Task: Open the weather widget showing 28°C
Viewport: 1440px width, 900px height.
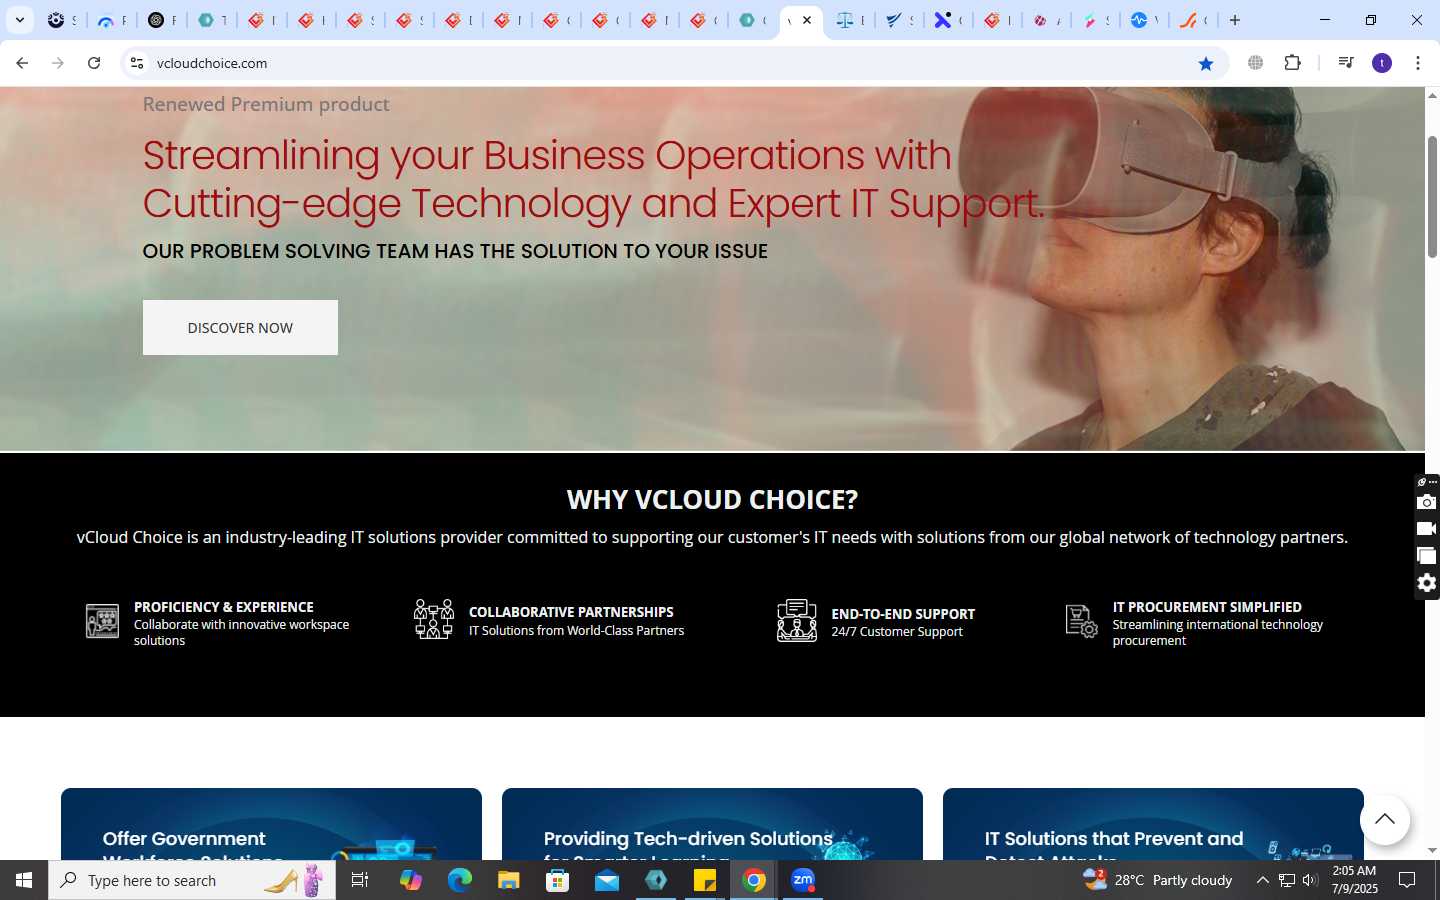Action: click(x=1158, y=880)
